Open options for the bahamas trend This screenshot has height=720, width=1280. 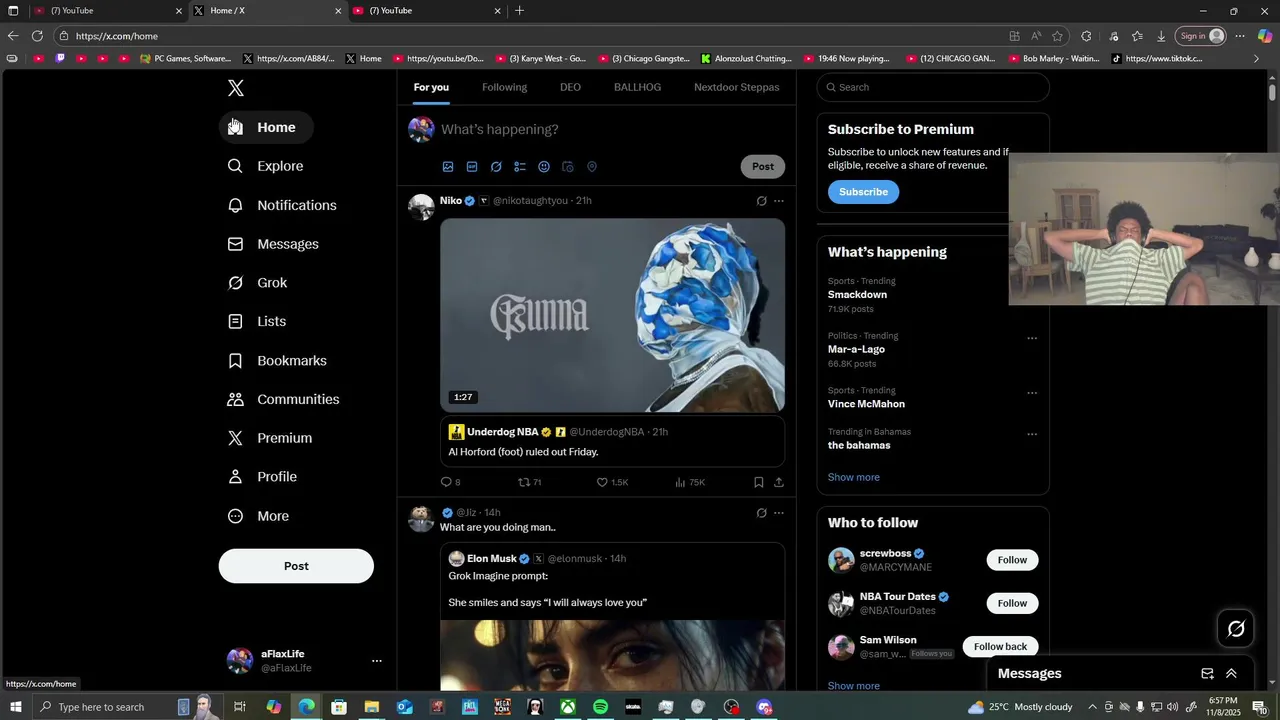1032,434
